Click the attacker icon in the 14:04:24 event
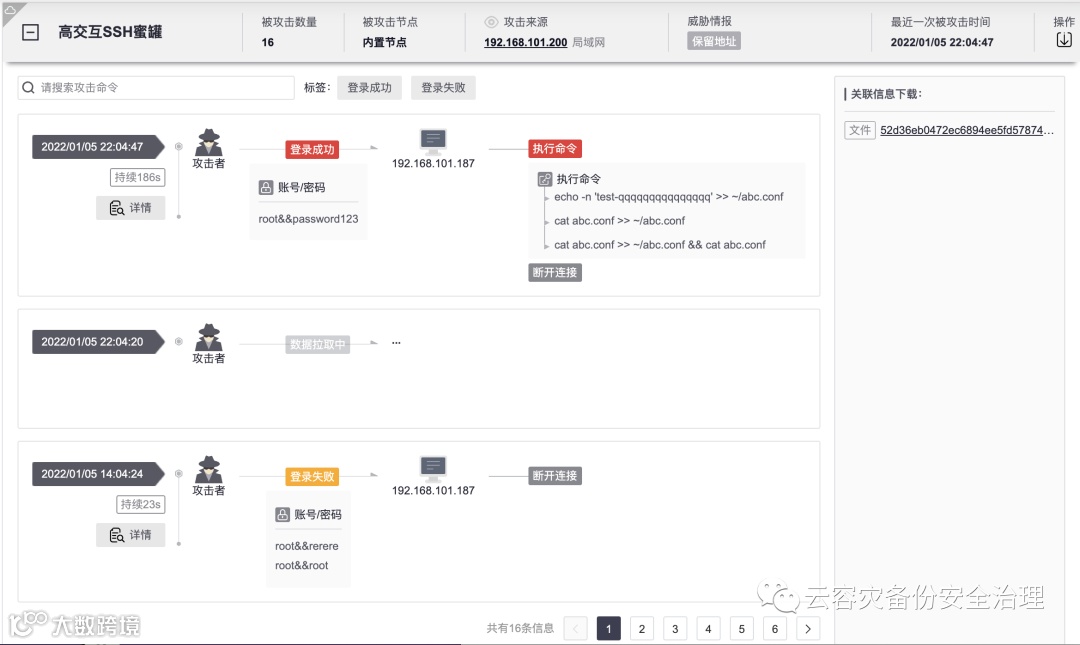Screen dimensions: 1080x645 [208, 470]
